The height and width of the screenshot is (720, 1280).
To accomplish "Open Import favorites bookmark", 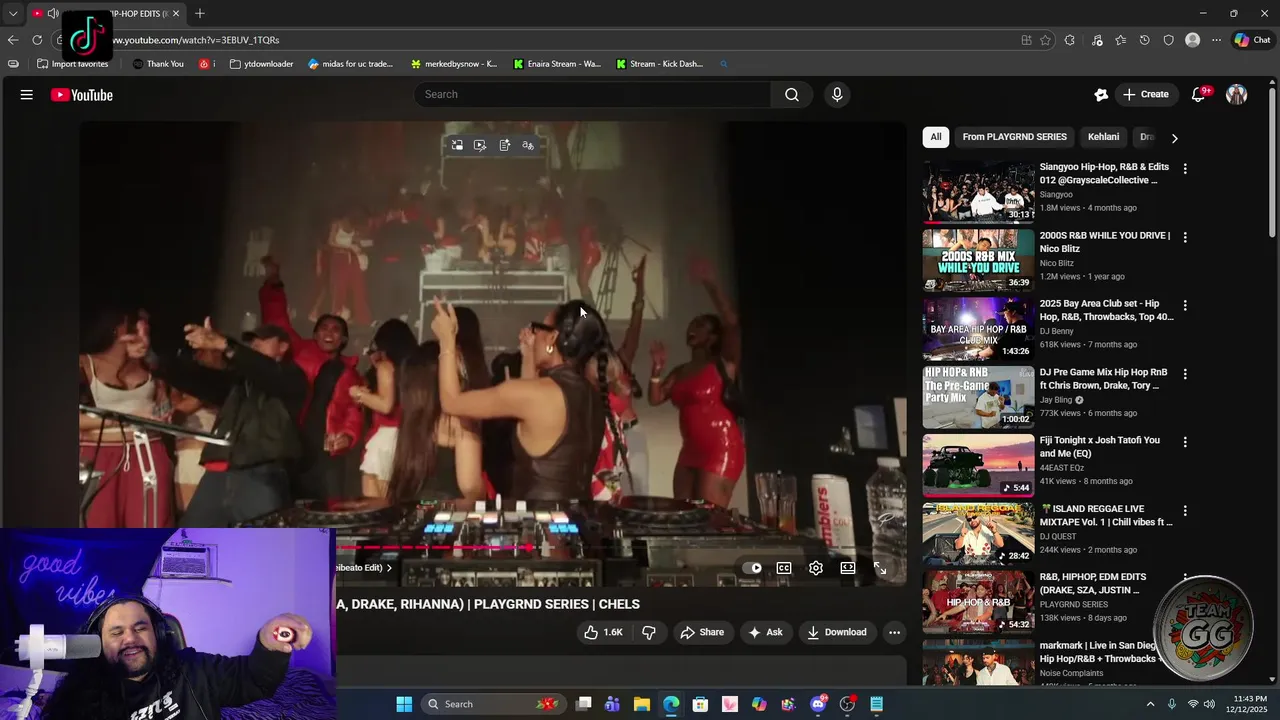I will (72, 64).
